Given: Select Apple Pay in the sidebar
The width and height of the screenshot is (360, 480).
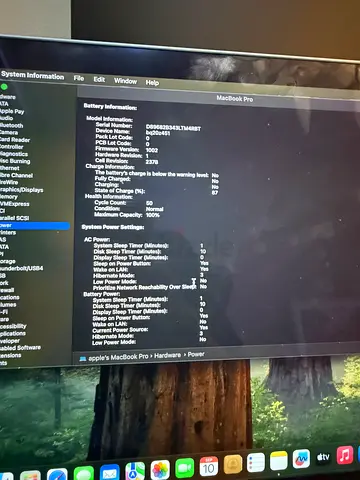Looking at the screenshot, I should [x=12, y=111].
